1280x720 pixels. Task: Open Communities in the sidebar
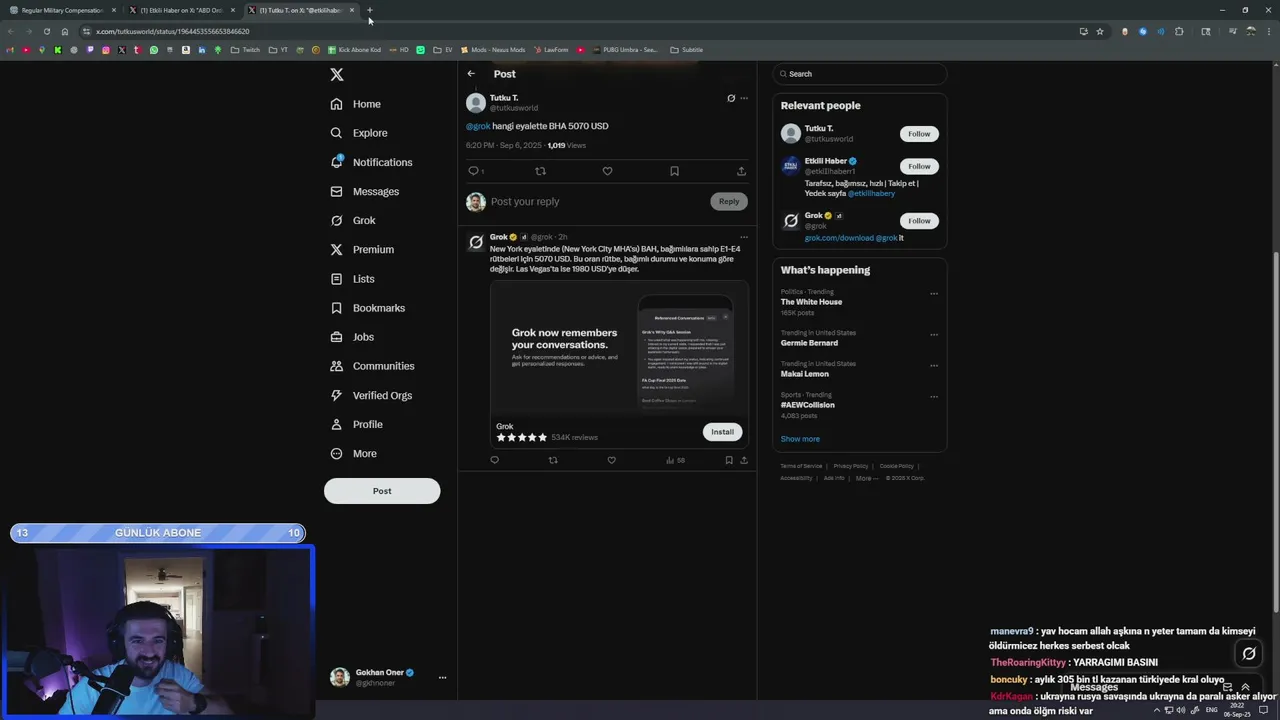tap(372, 366)
